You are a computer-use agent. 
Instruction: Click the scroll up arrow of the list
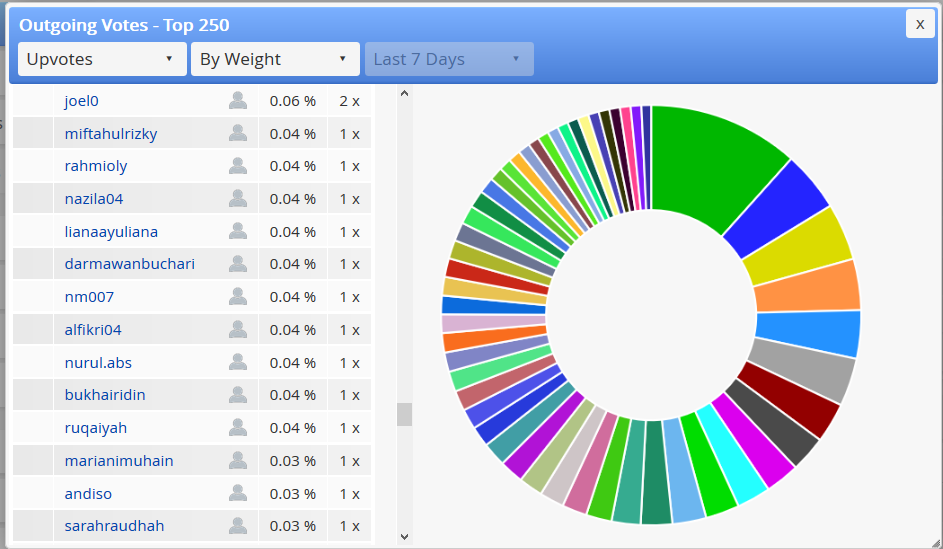404,93
